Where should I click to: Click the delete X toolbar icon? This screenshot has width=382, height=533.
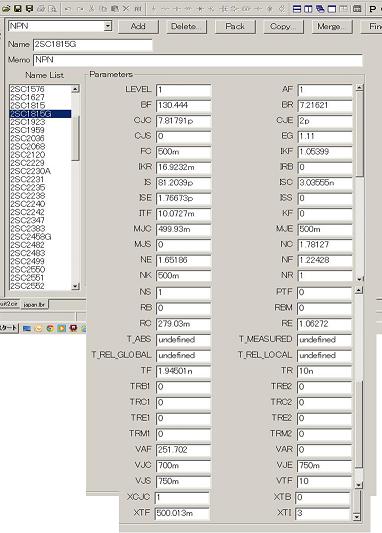point(126,9)
